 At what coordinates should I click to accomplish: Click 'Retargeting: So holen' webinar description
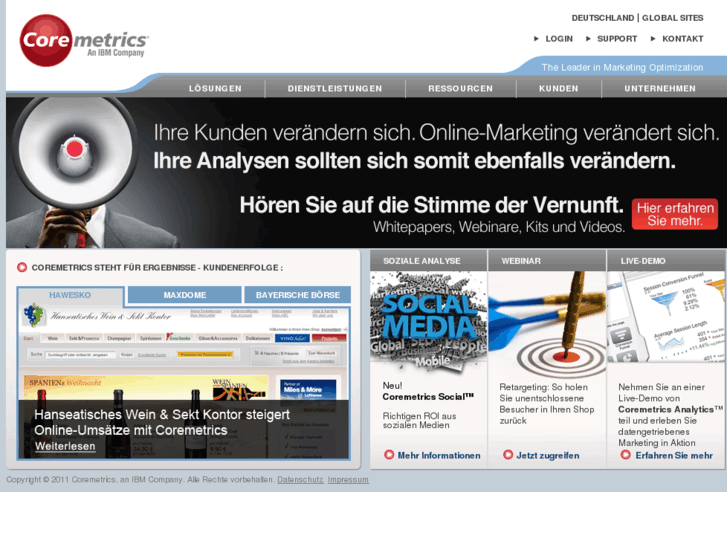click(x=543, y=387)
